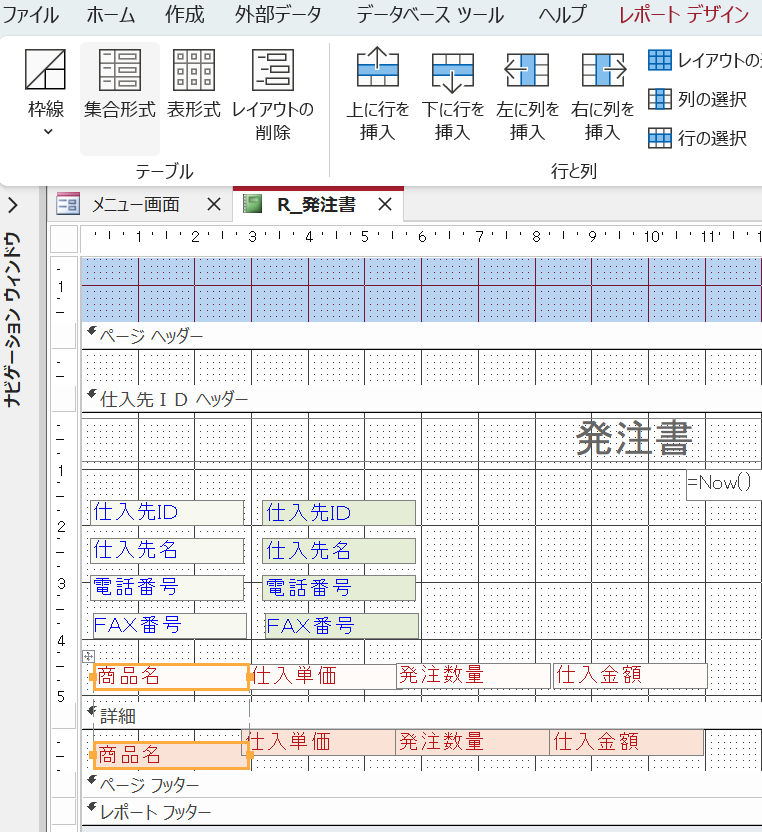This screenshot has width=762, height=832.
Task: Select the 商品名 header label
Action: 171,677
